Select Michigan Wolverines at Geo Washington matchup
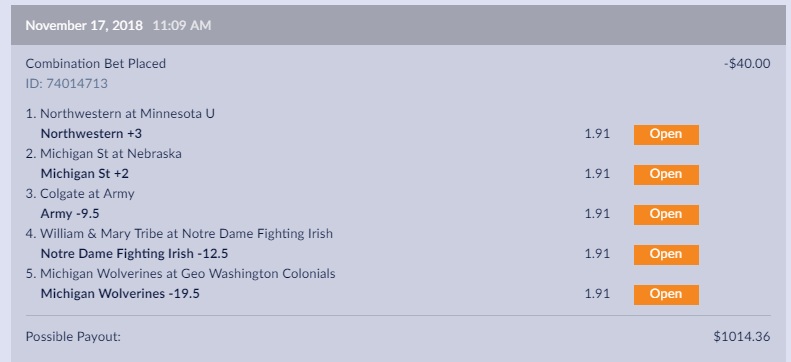This screenshot has width=791, height=362. 181,274
